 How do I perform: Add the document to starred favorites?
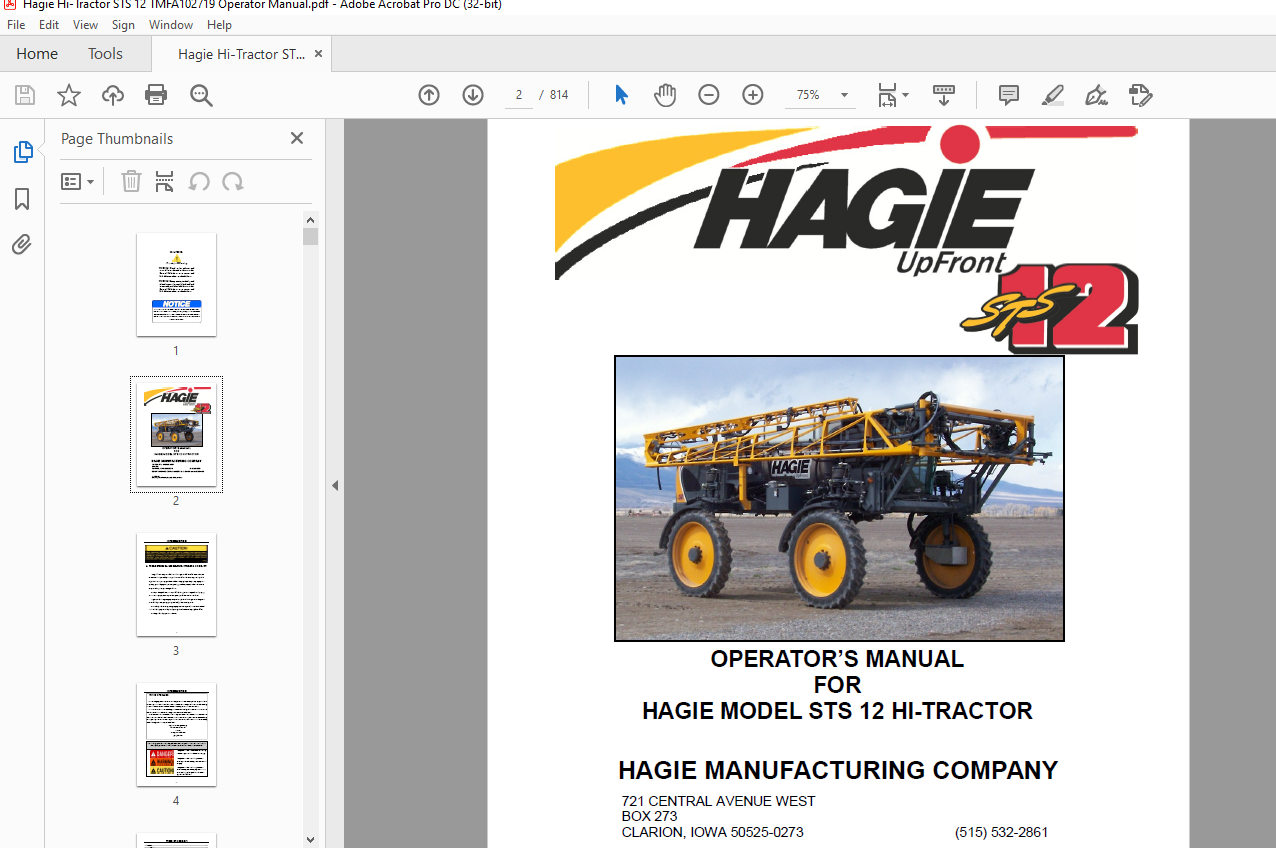[69, 95]
